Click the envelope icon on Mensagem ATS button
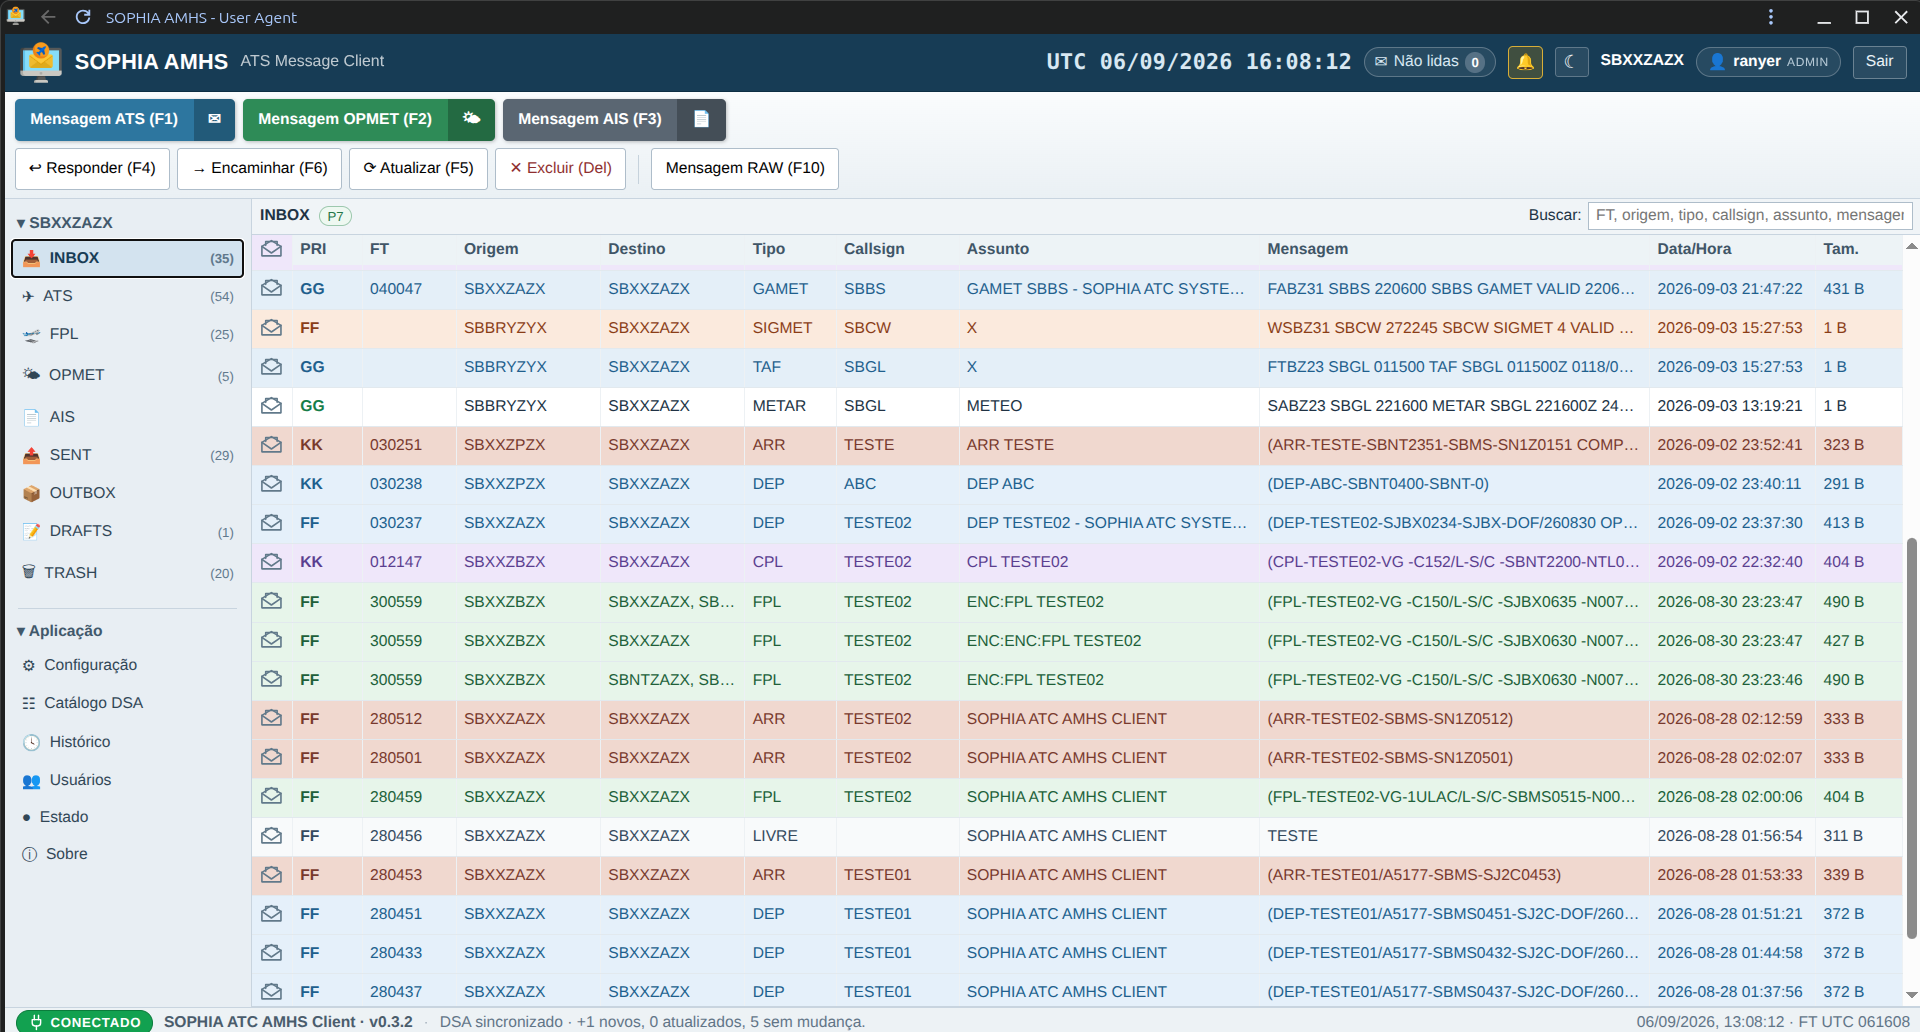 [x=214, y=119]
